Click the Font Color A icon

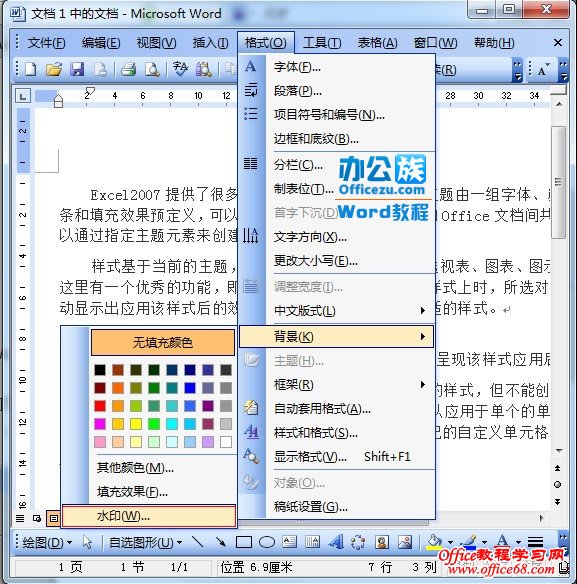(503, 542)
